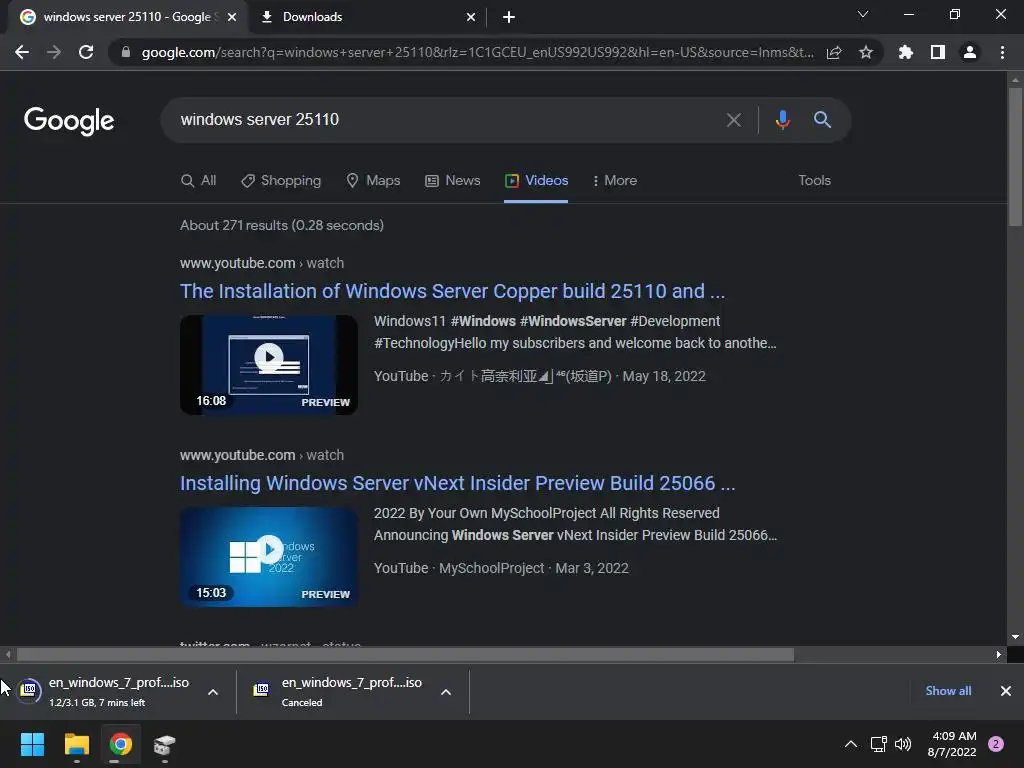Open the search Tools options
The width and height of the screenshot is (1024, 768).
pyautogui.click(x=814, y=181)
